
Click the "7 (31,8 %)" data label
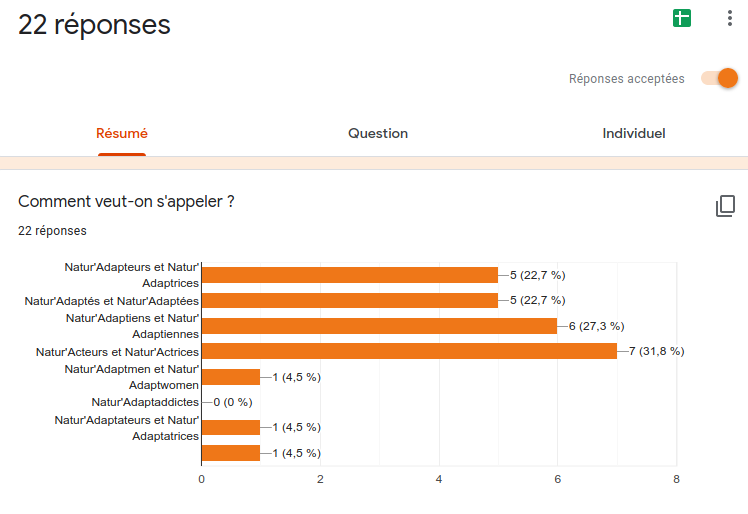tap(656, 351)
